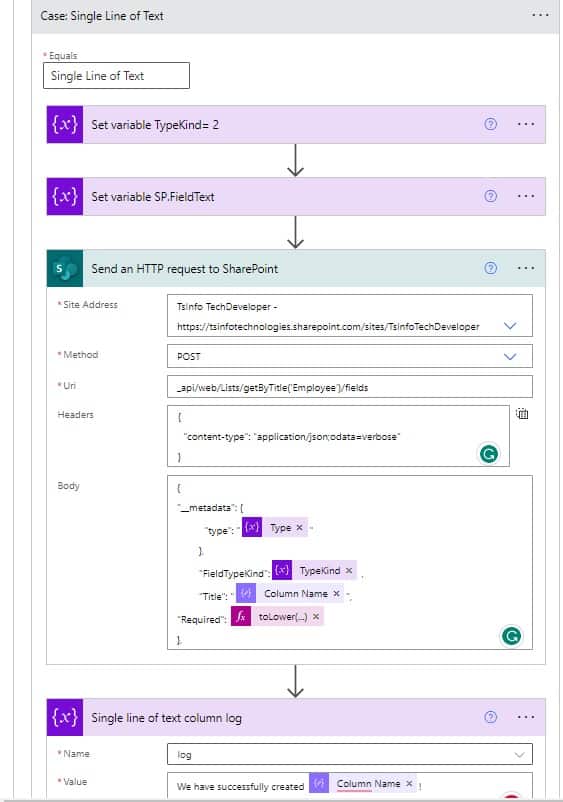Viewport: 563px width, 802px height.
Task: Click the fx icon of the toLower expression
Action: click(241, 617)
